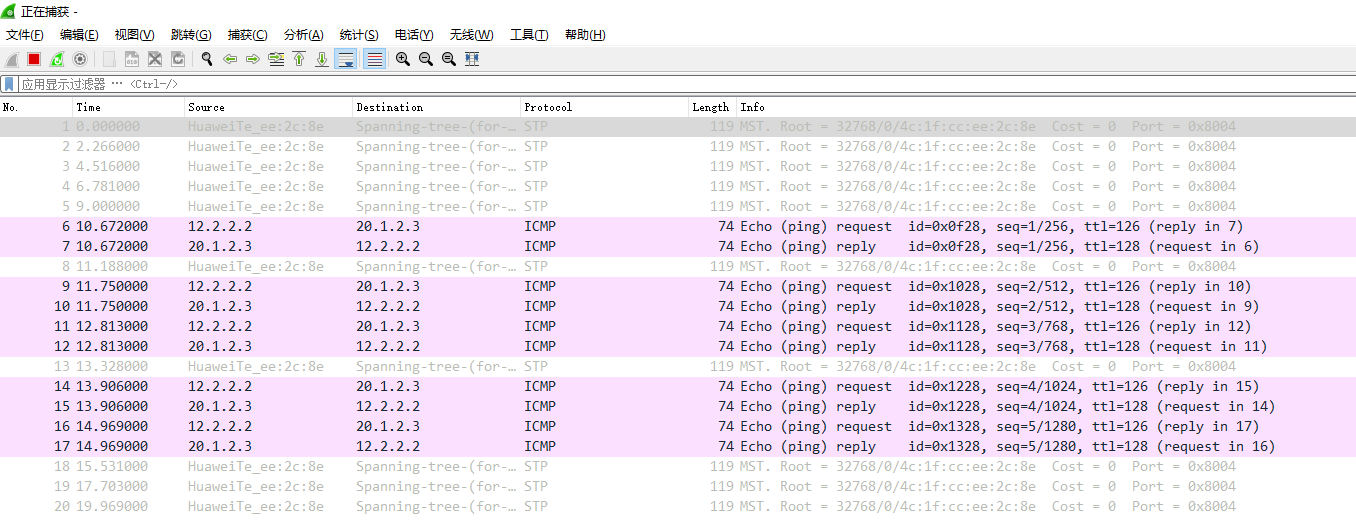Reset text to normal size
The height and width of the screenshot is (520, 1356).
(449, 59)
